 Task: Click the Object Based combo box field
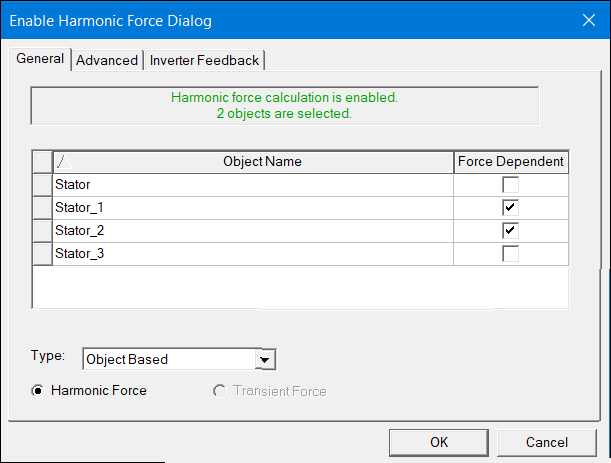point(168,359)
